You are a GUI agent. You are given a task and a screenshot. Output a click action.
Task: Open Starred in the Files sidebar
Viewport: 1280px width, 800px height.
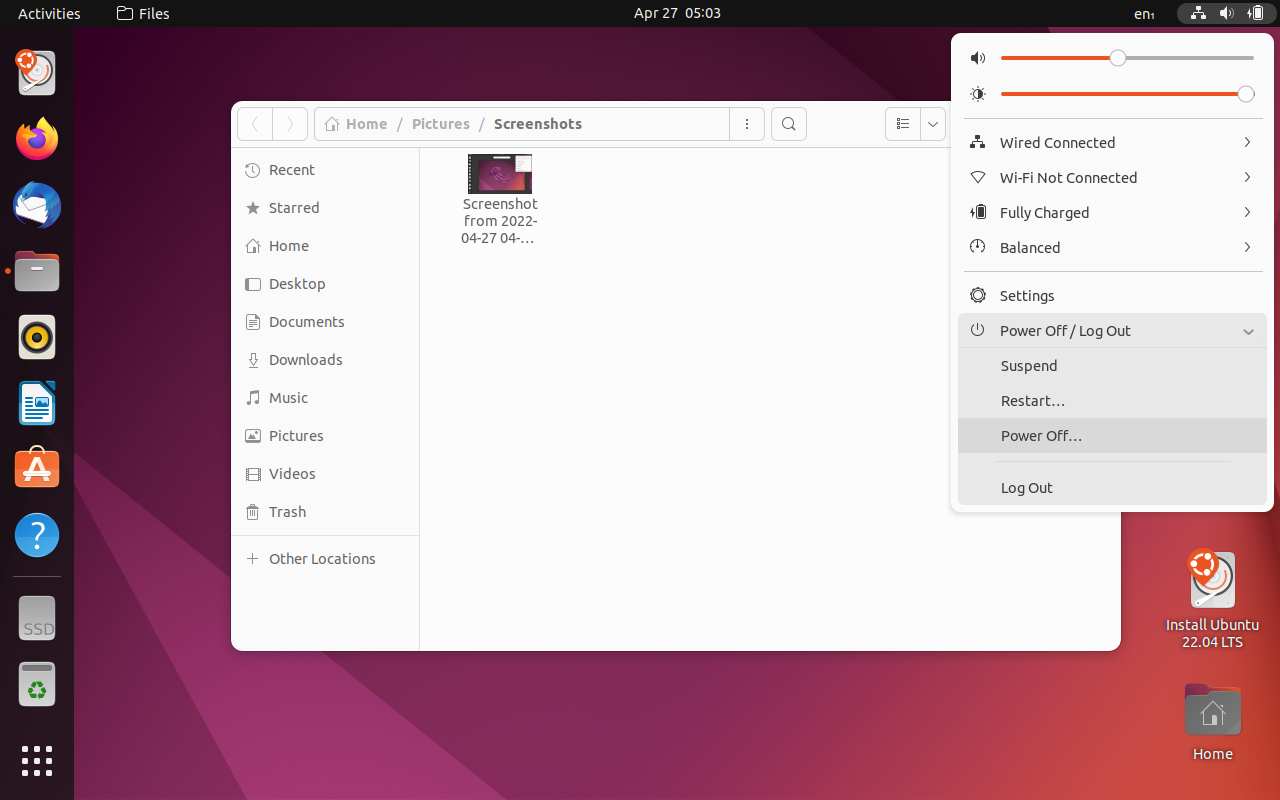click(325, 208)
